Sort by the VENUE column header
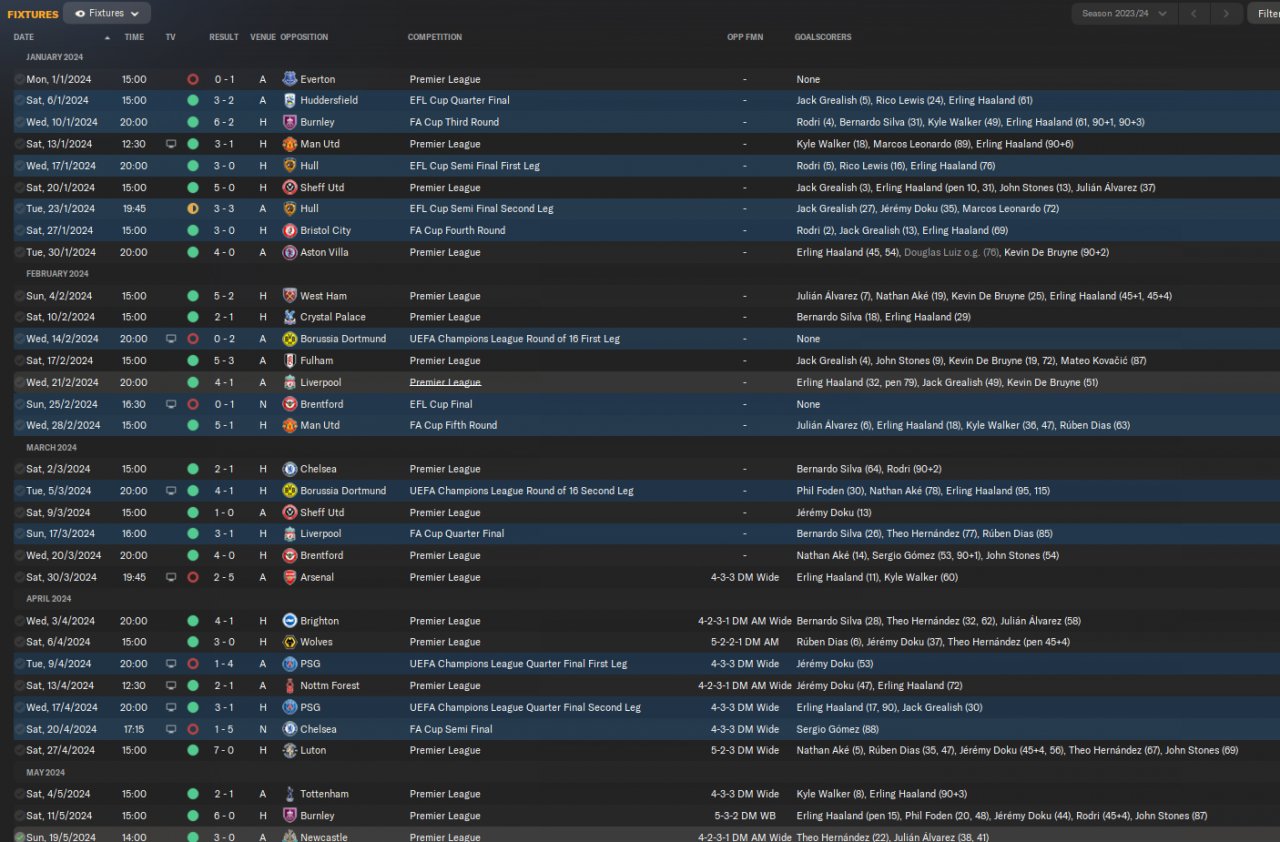 [263, 37]
